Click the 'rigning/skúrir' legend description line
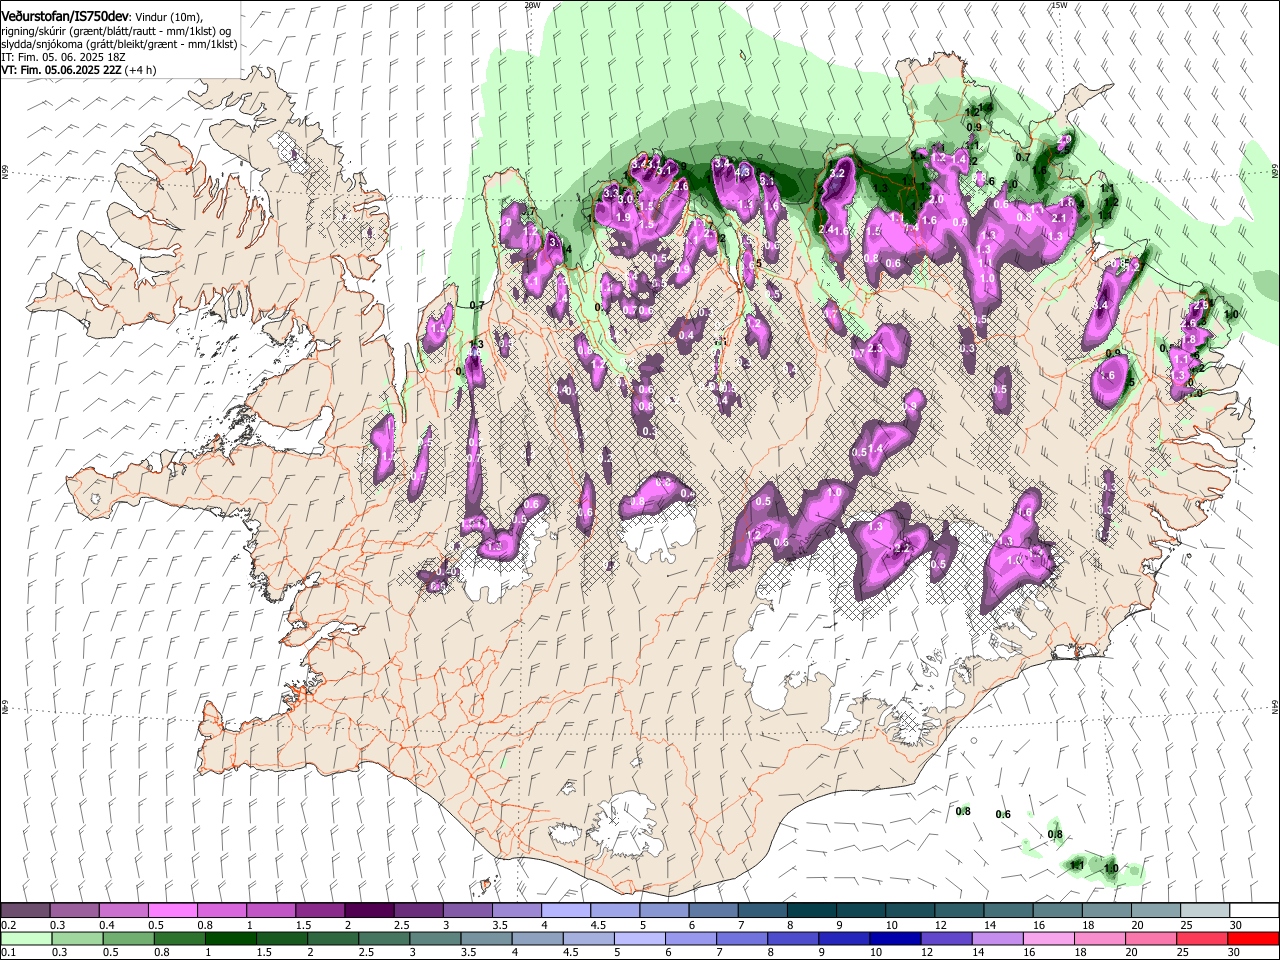Screen dimensions: 1280x960 click(x=116, y=31)
